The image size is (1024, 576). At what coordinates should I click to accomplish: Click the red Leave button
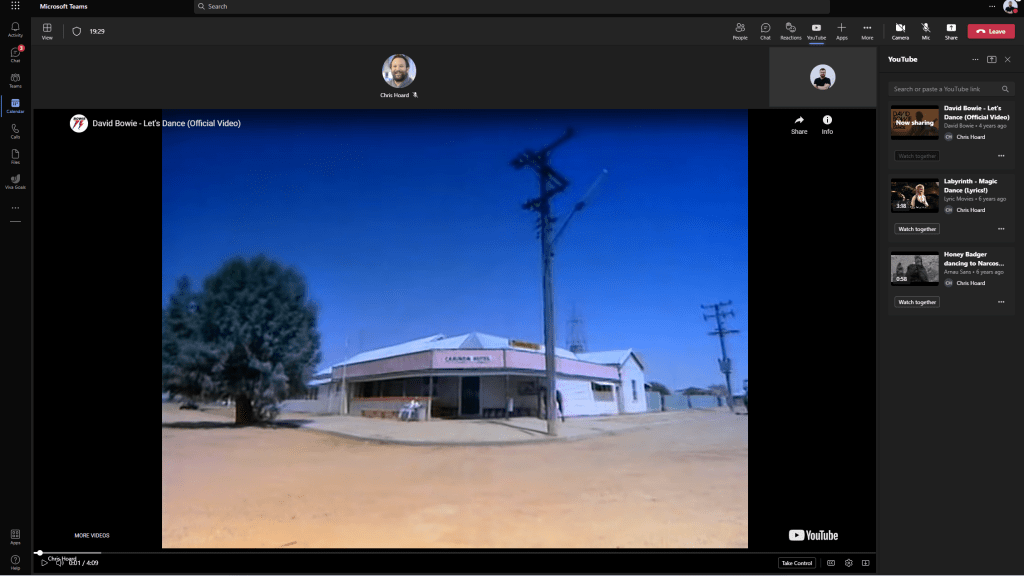[x=991, y=31]
